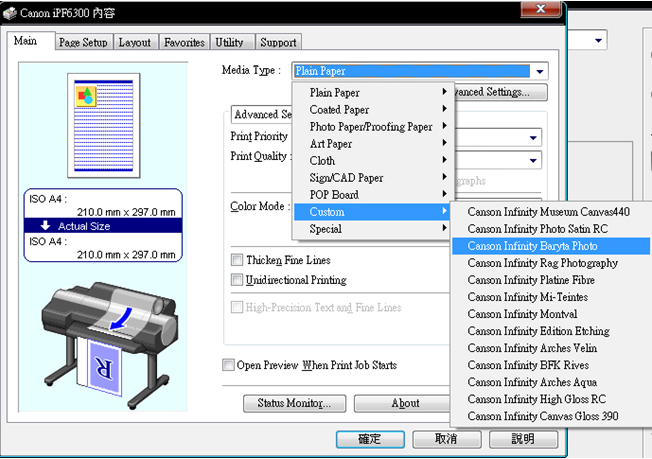This screenshot has height=459, width=652.
Task: Select the highlighted Custom menu entry
Action: tap(372, 212)
